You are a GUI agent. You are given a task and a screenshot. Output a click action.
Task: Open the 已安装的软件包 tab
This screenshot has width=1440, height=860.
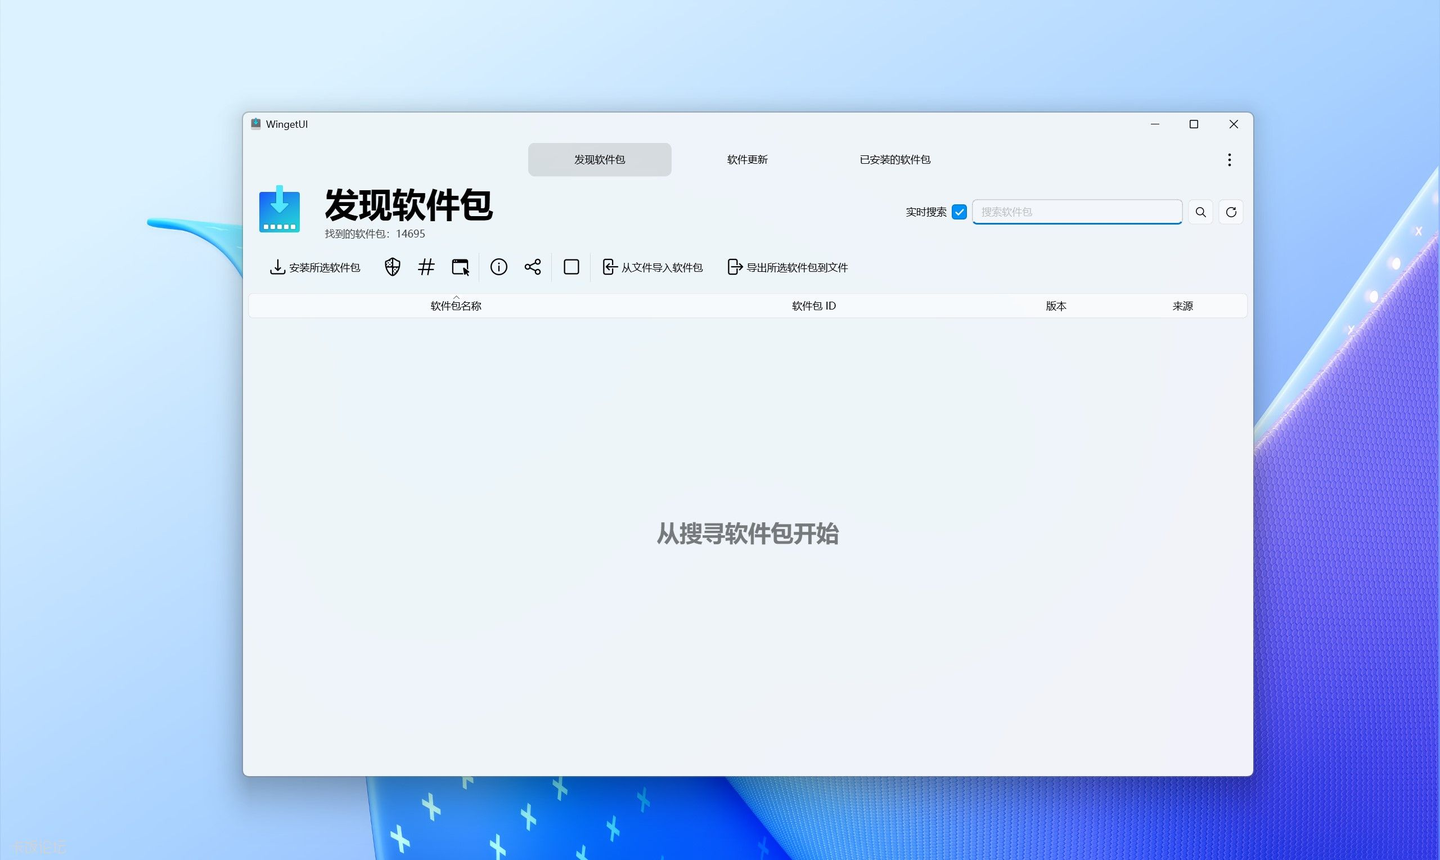pos(894,159)
